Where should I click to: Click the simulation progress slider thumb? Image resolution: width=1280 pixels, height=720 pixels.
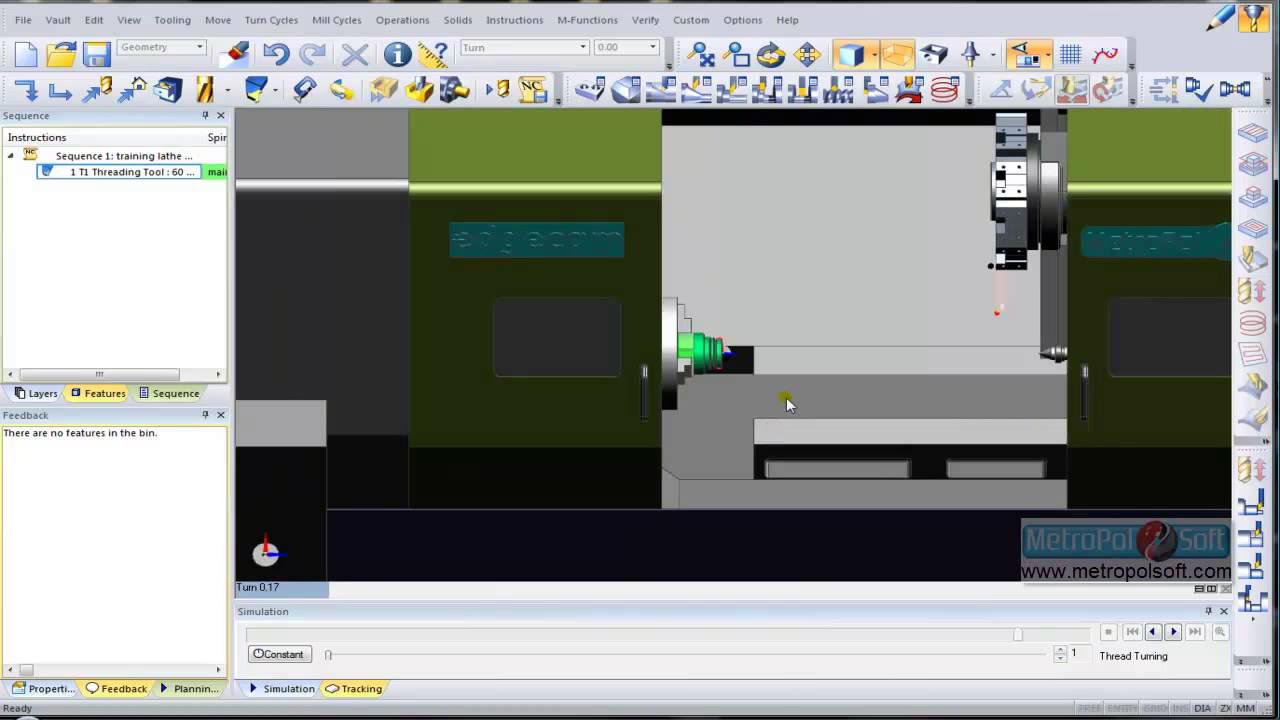click(x=1018, y=634)
